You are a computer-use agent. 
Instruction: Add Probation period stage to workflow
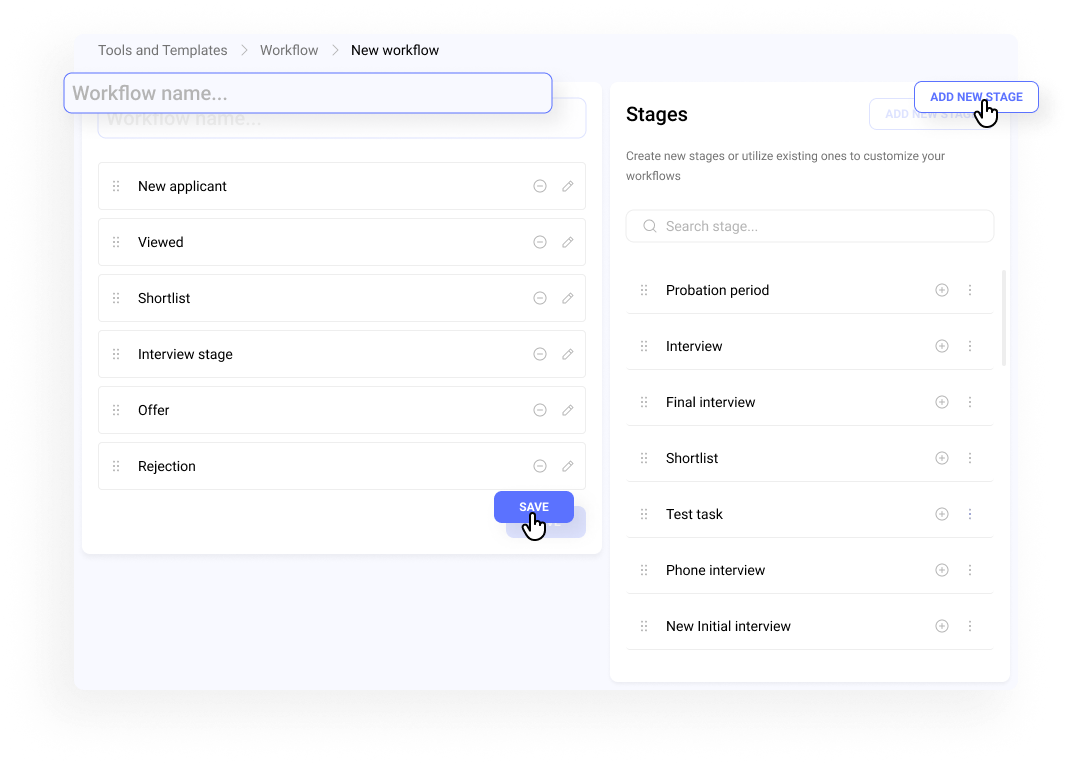(x=941, y=290)
